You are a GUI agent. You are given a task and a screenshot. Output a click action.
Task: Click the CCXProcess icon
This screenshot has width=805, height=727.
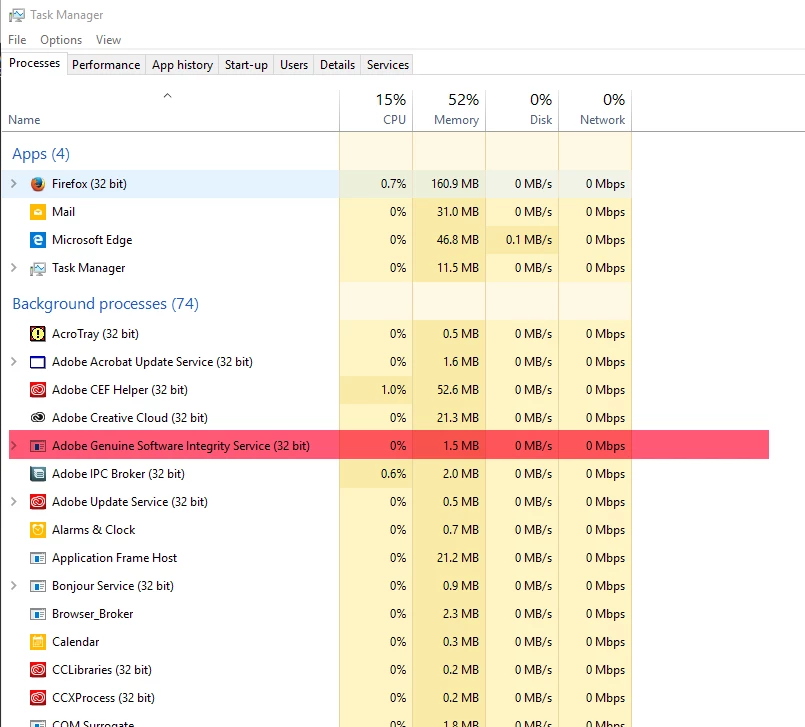coord(37,698)
